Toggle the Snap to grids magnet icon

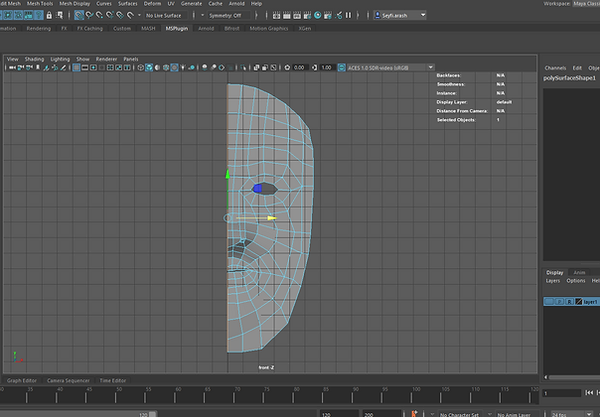pos(79,15)
